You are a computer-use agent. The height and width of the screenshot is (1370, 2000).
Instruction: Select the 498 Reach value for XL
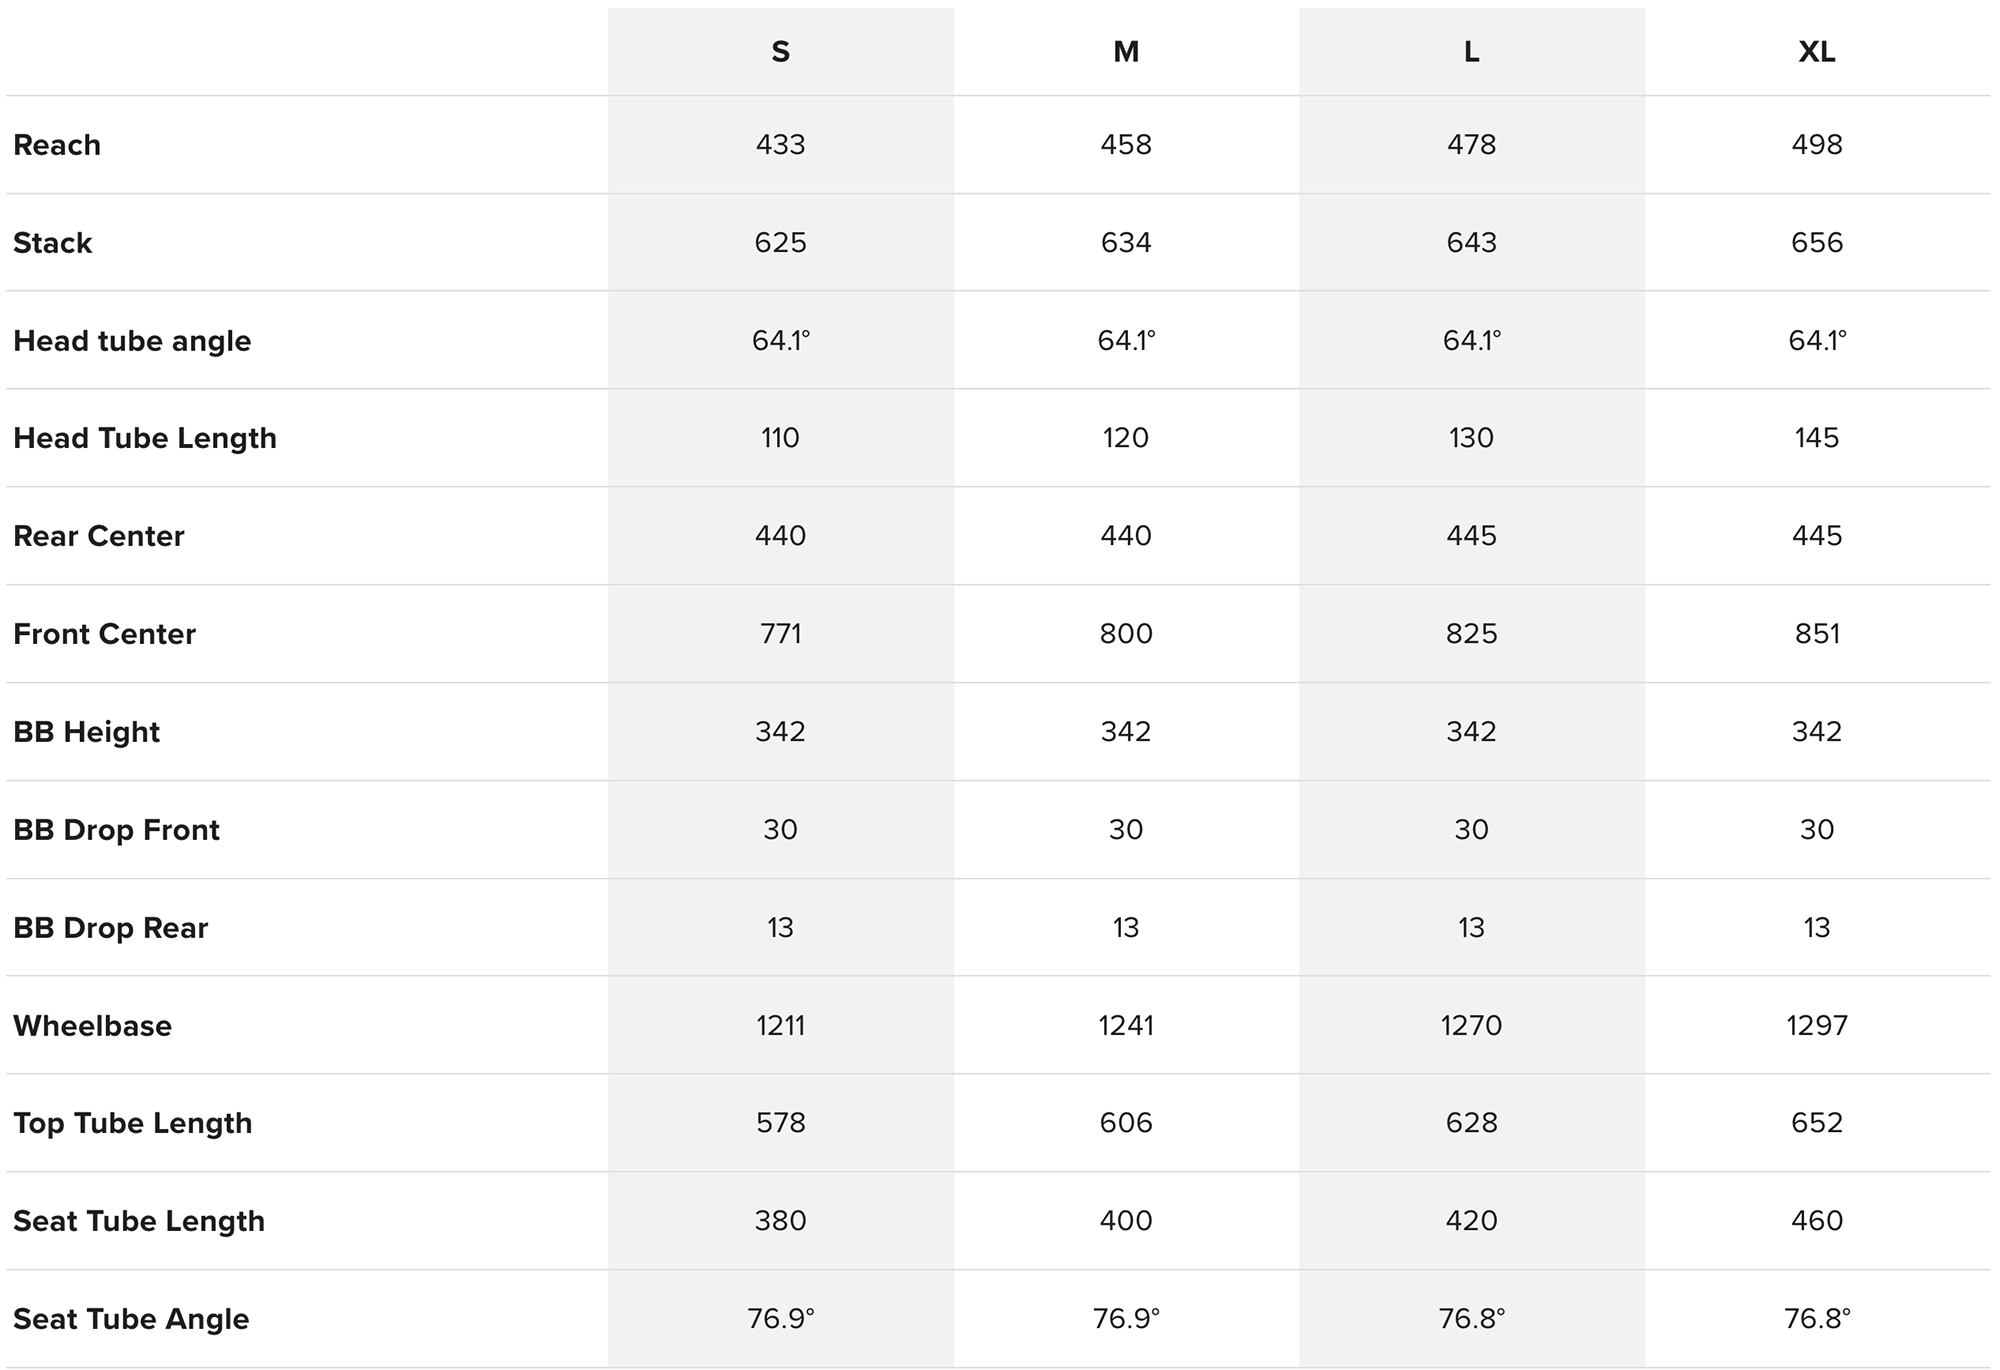[x=1817, y=145]
